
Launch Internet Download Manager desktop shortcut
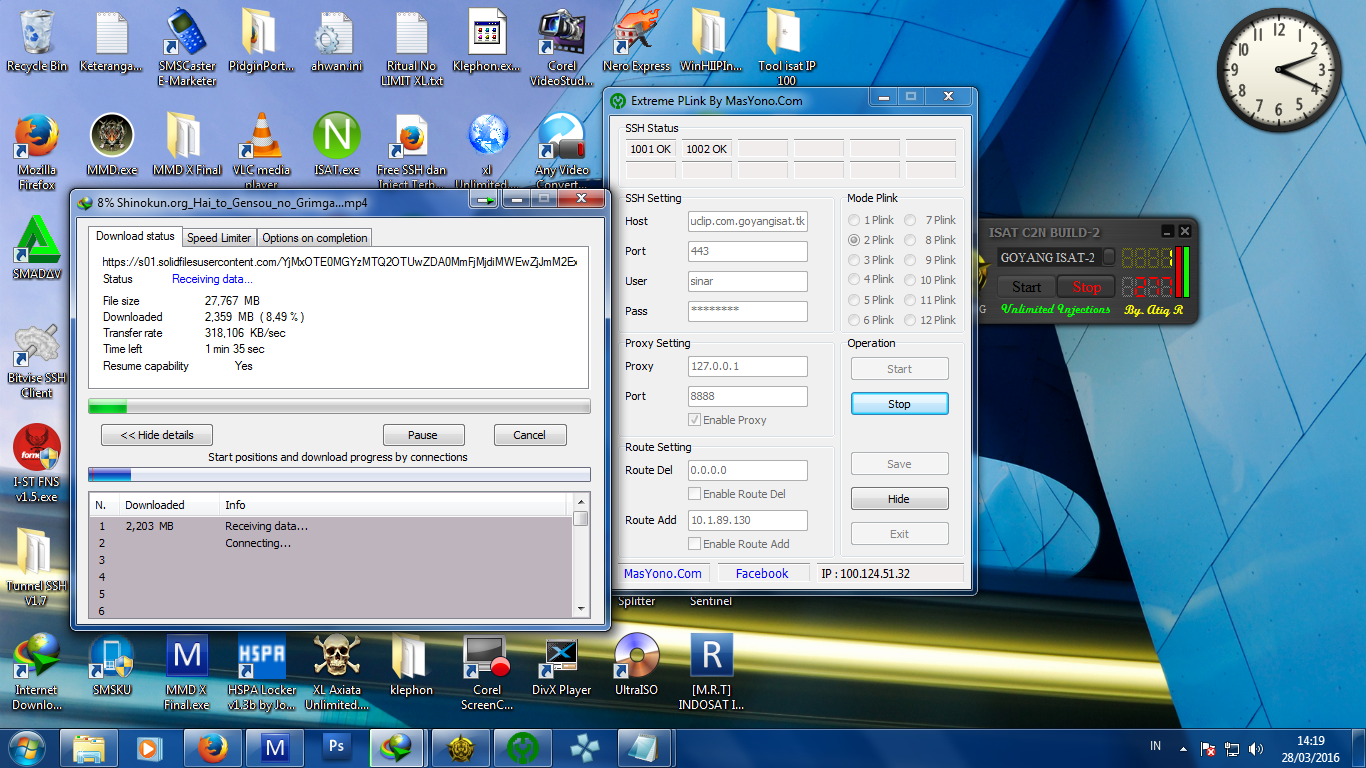37,672
